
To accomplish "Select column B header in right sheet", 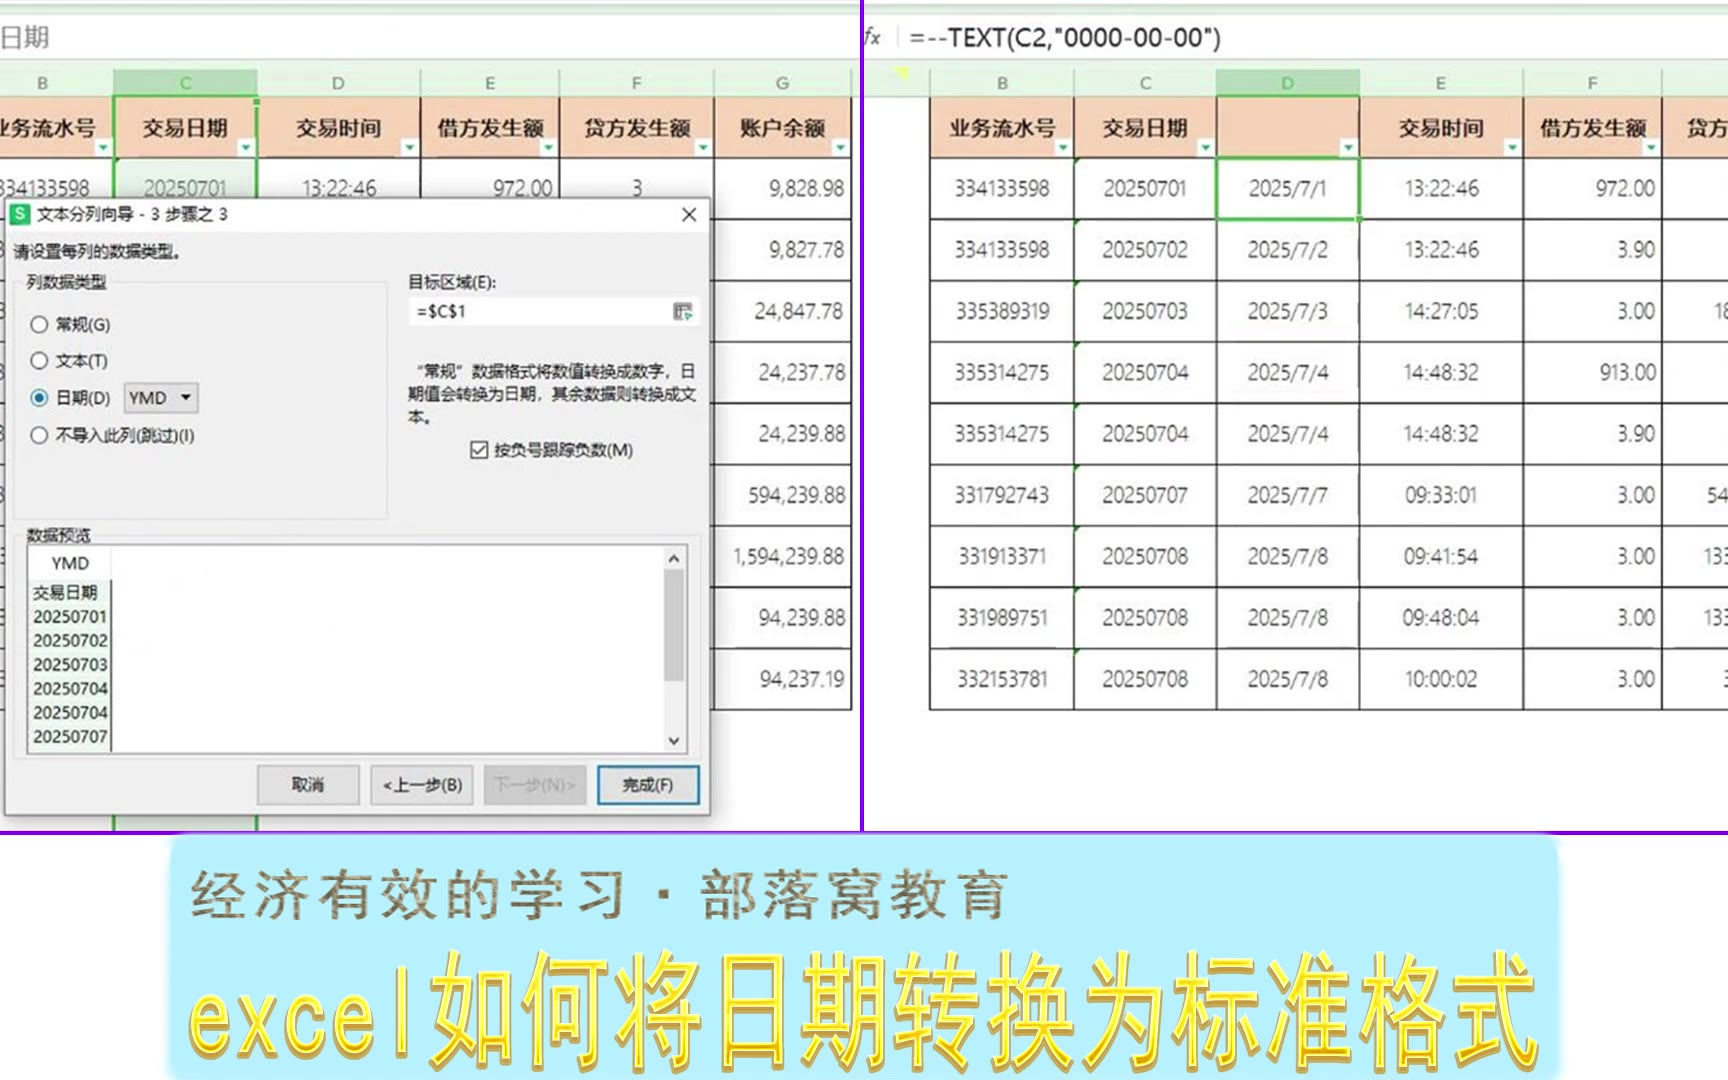I will (x=1002, y=83).
